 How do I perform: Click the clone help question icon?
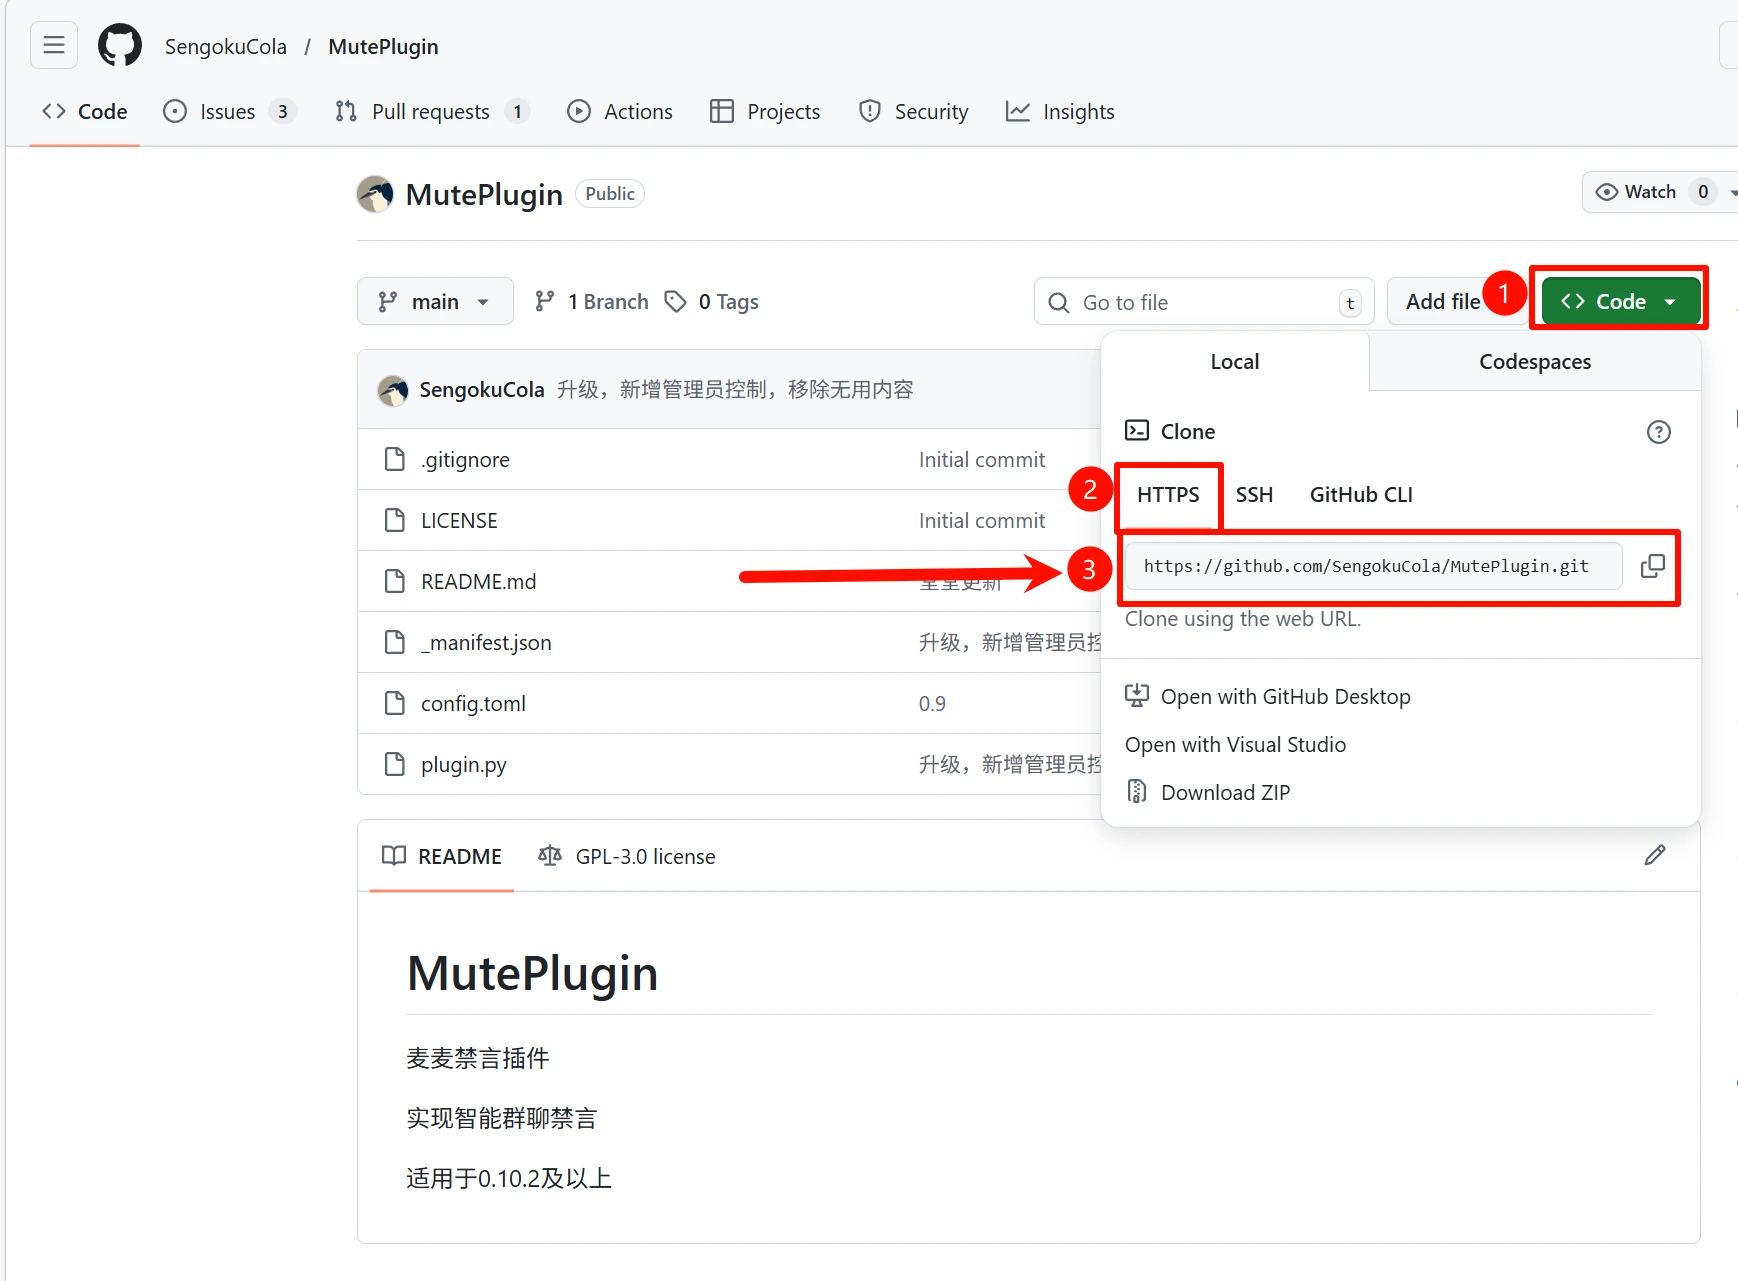[x=1658, y=432]
